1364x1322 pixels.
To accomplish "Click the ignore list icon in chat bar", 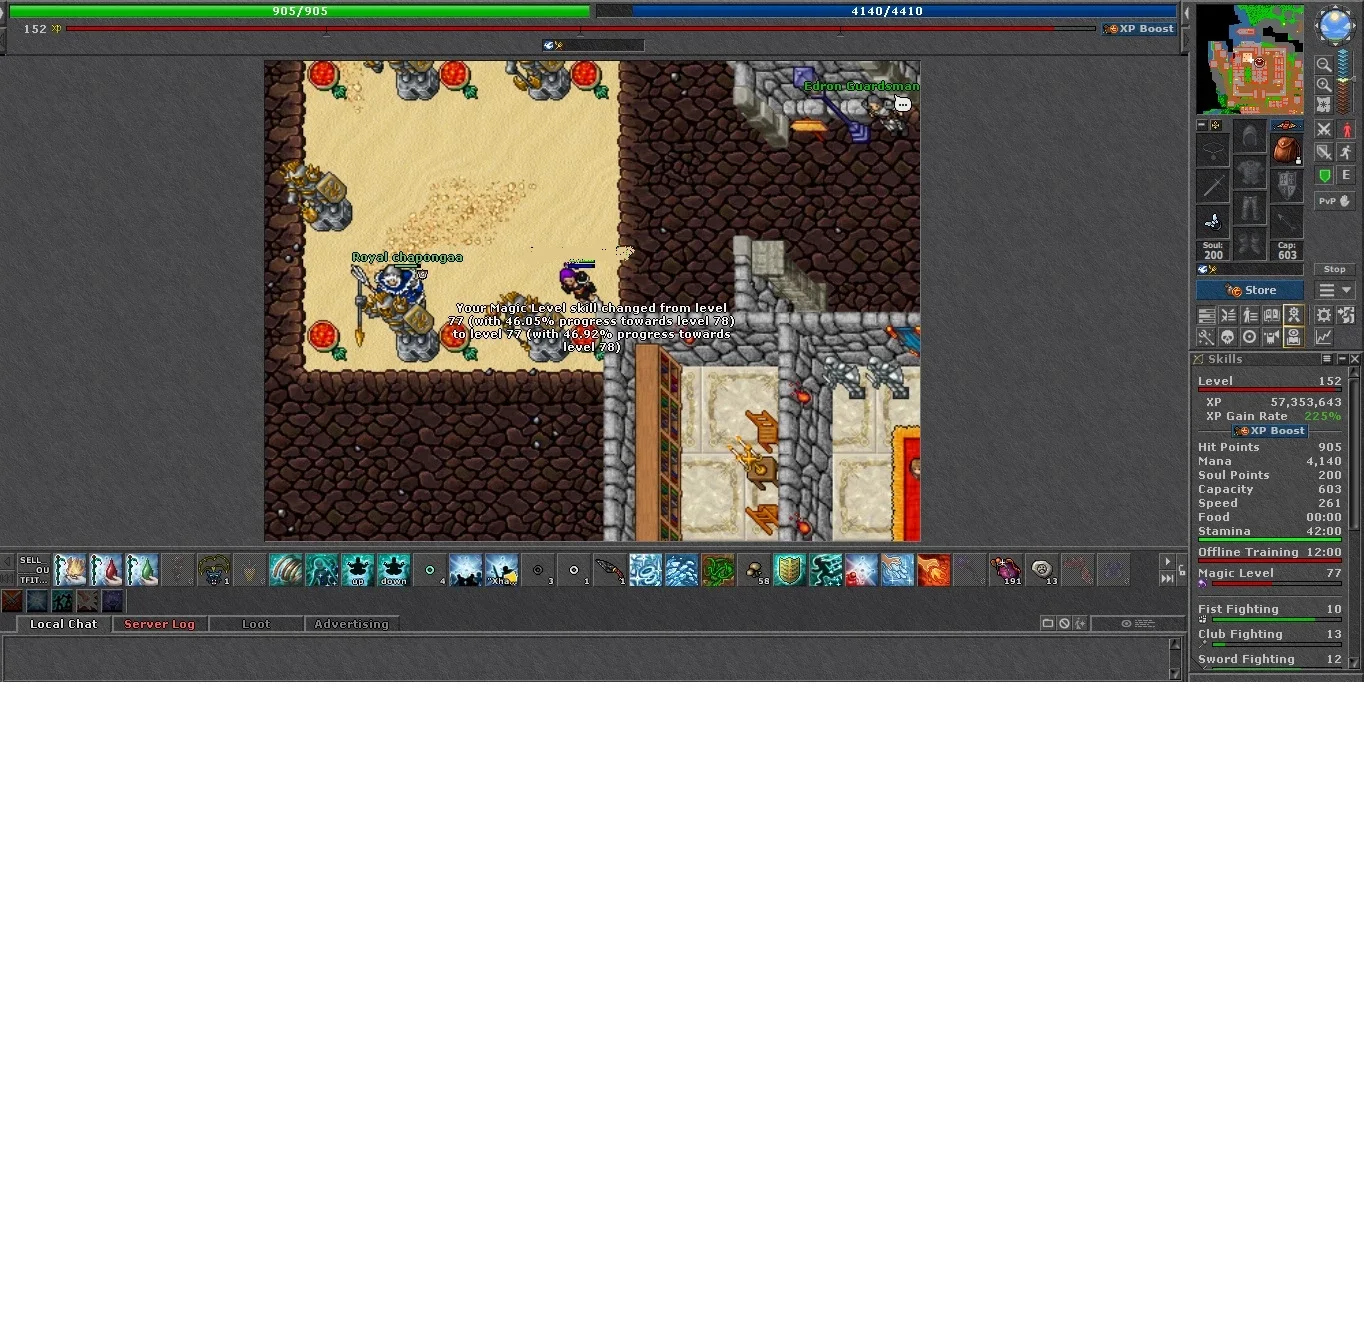I will click(x=1064, y=623).
